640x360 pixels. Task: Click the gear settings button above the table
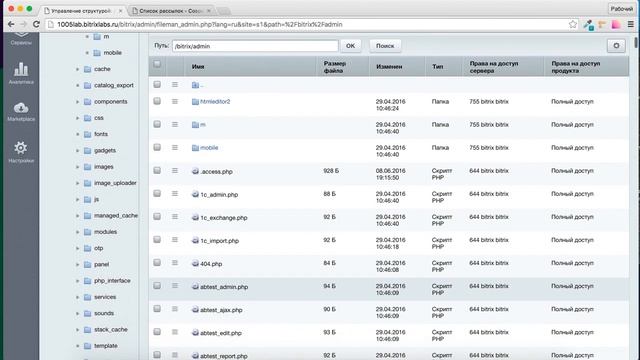[x=616, y=46]
